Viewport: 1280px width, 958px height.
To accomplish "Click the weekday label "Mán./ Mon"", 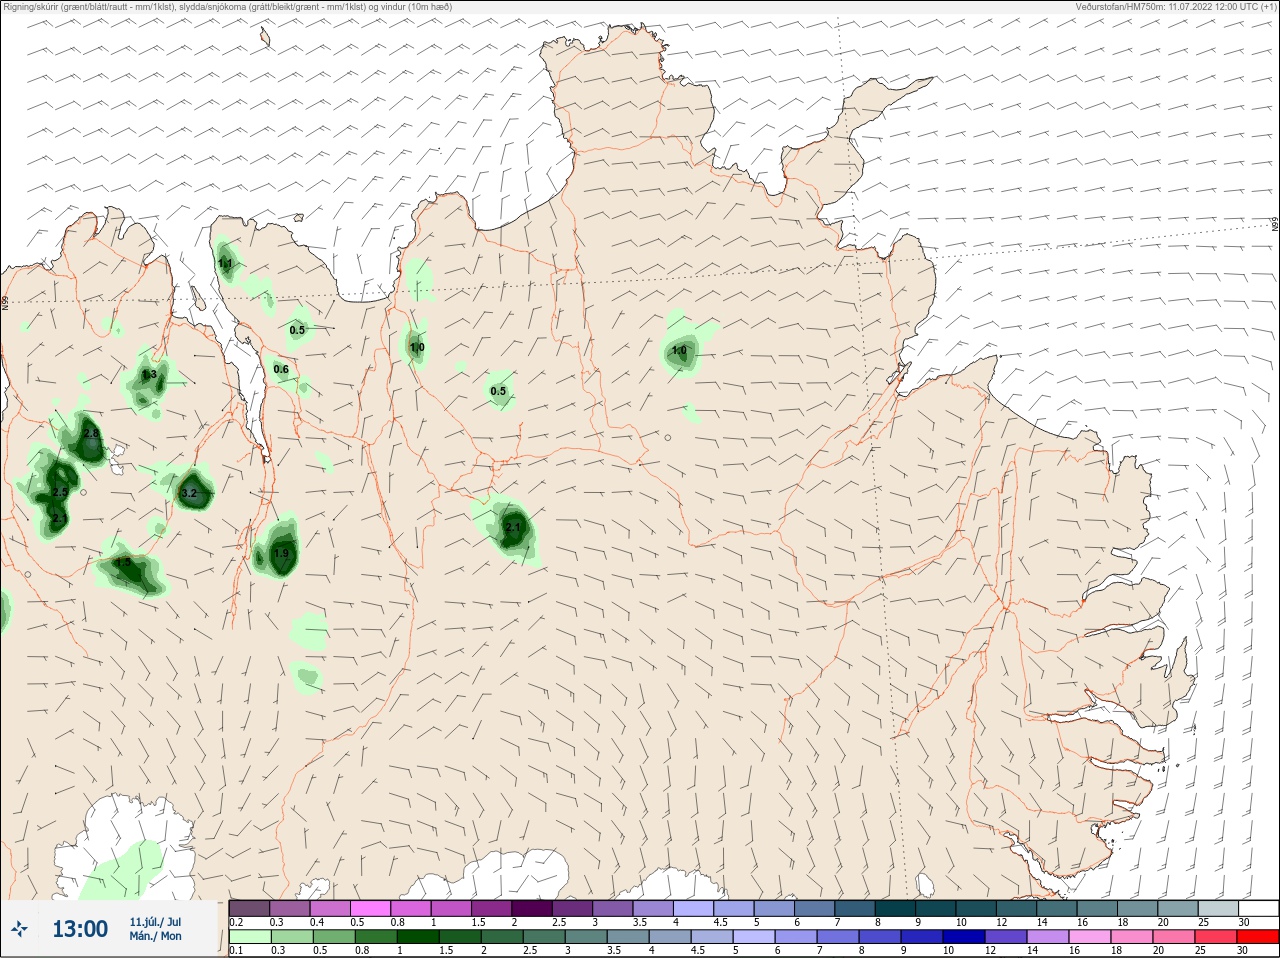I will point(155,936).
